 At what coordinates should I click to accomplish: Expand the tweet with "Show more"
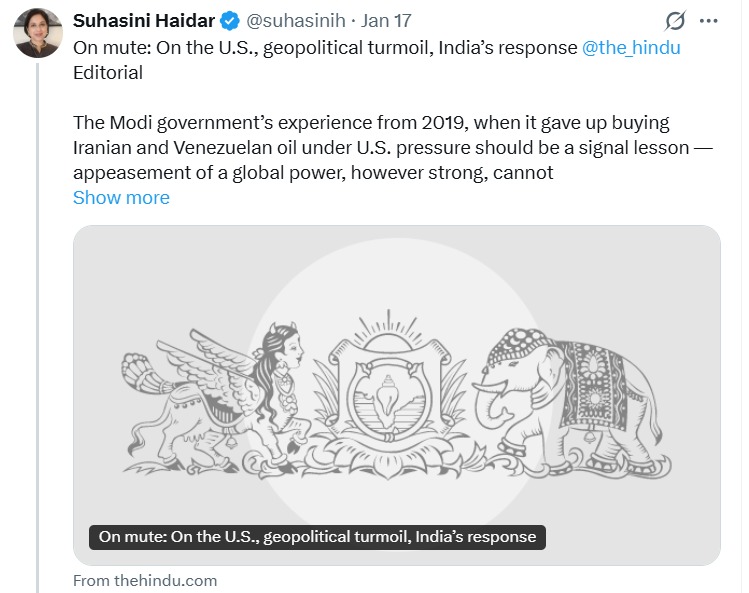pos(121,197)
